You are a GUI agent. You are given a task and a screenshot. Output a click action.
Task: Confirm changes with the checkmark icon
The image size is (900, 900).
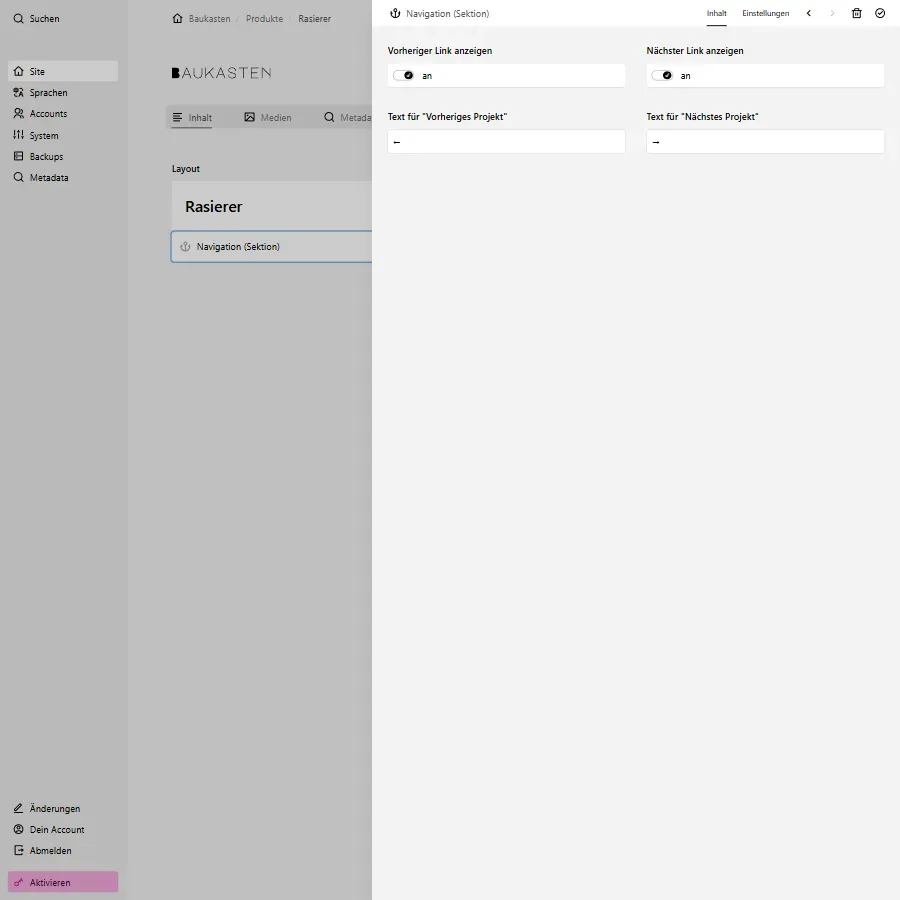pyautogui.click(x=880, y=13)
